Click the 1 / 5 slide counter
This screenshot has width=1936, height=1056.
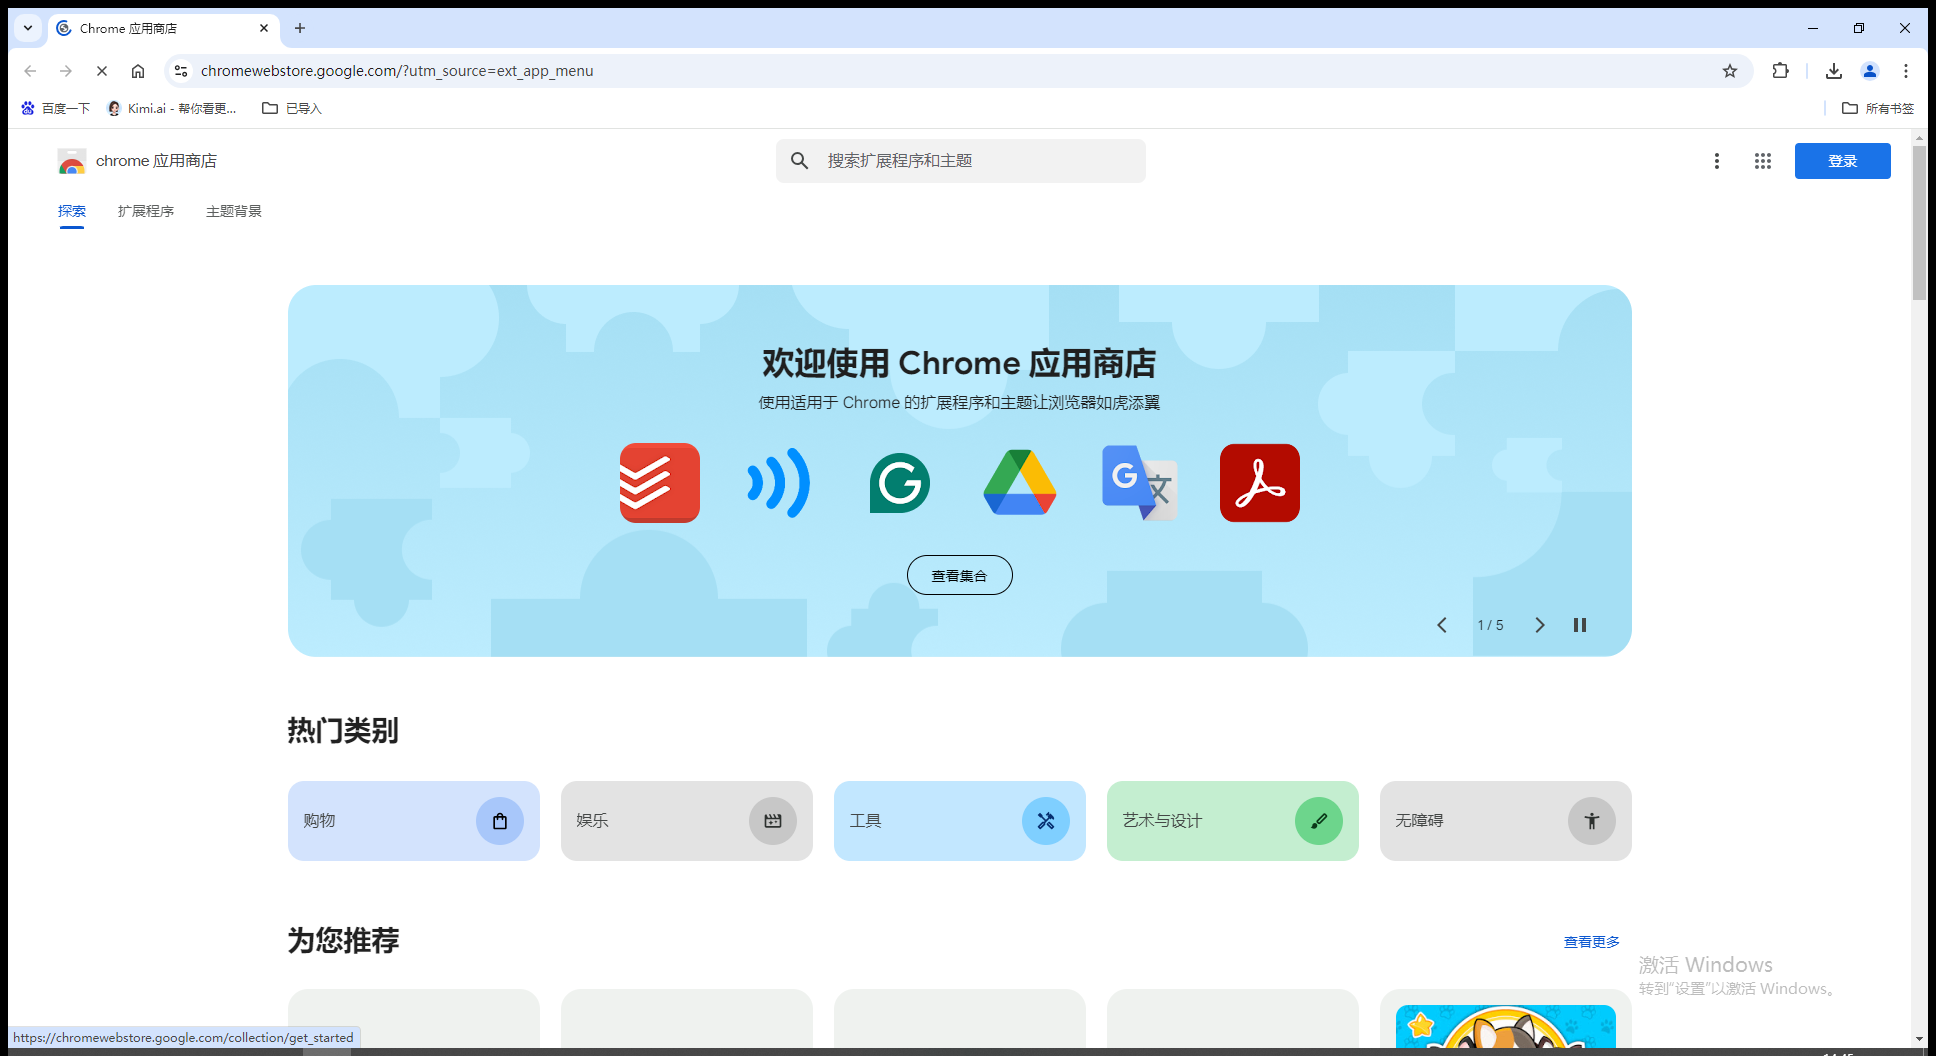click(x=1490, y=625)
